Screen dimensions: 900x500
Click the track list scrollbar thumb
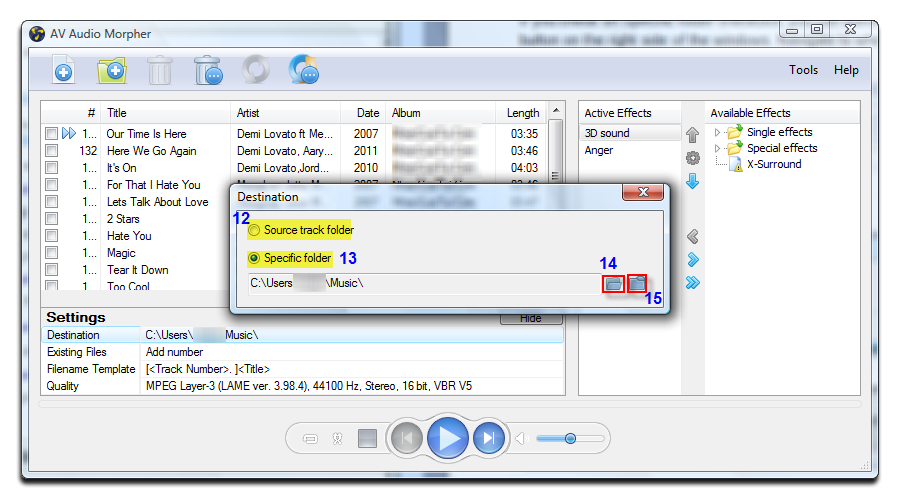coord(556,150)
